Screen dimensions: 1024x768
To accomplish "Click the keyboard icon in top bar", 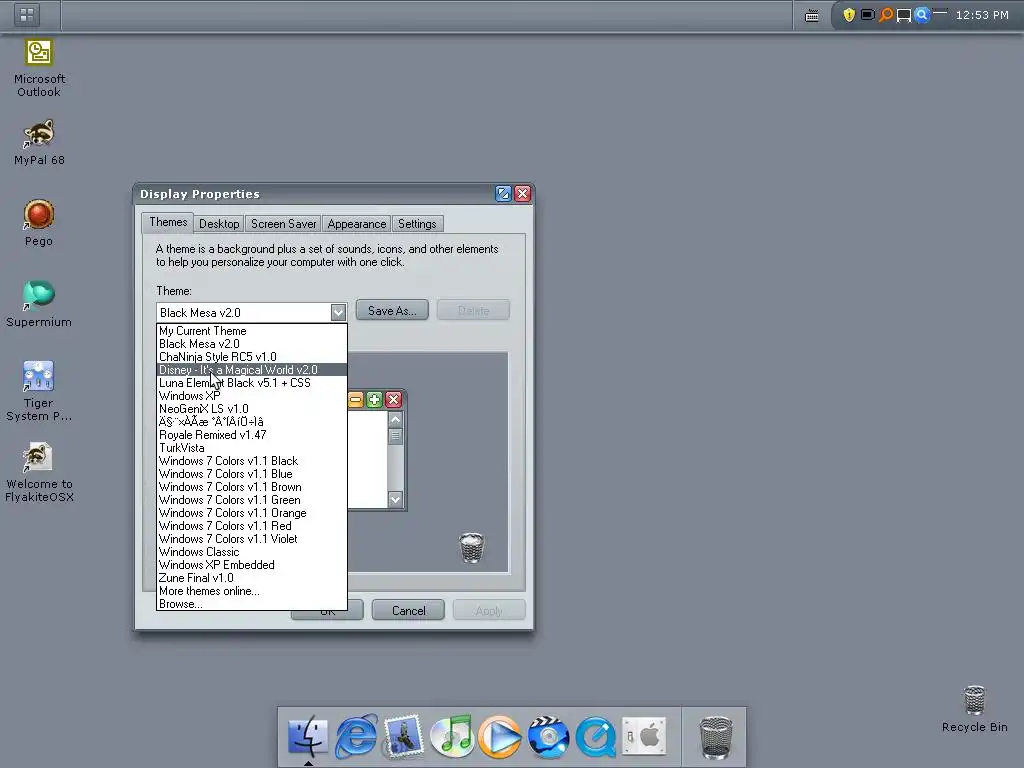I will (812, 15).
